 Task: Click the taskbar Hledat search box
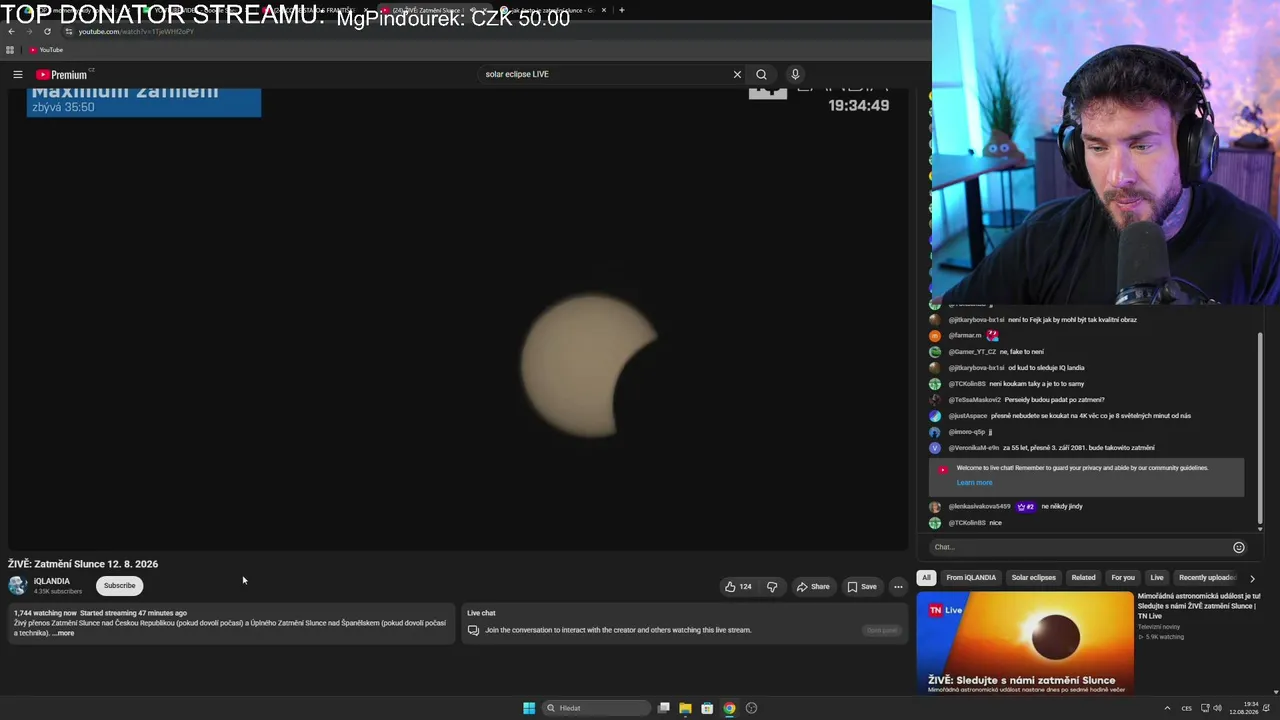point(596,708)
